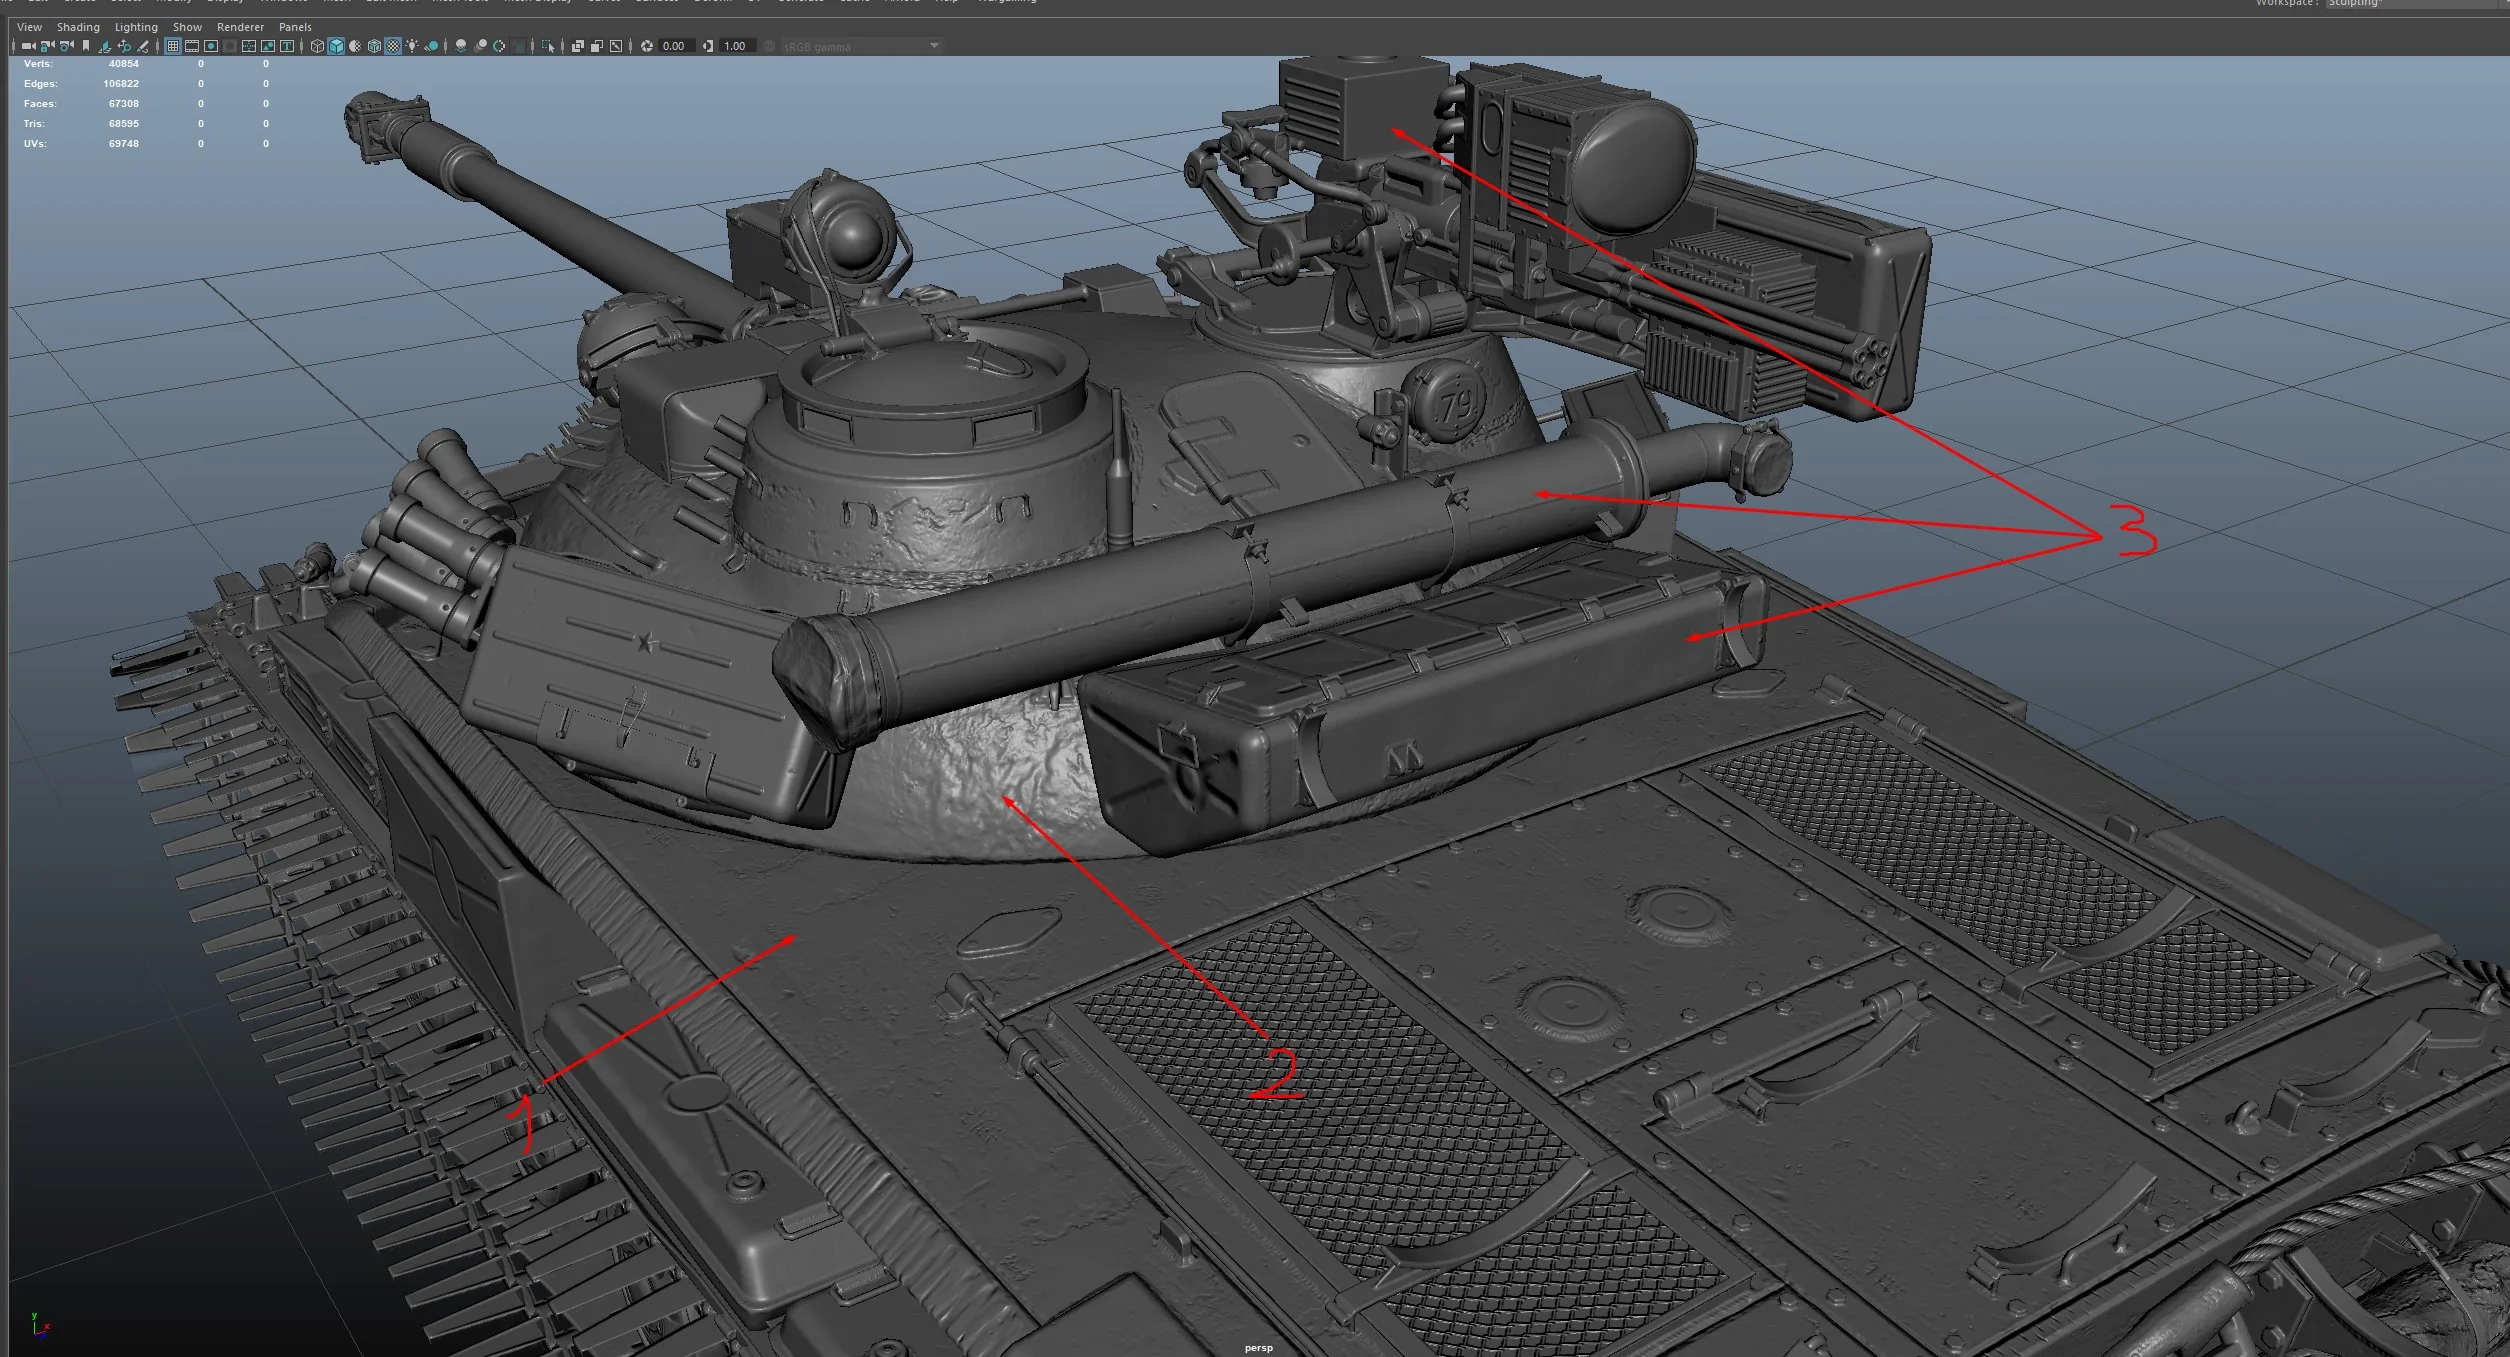Click the Faces count 67308
Screen dimensions: 2510x1357
(x=124, y=104)
